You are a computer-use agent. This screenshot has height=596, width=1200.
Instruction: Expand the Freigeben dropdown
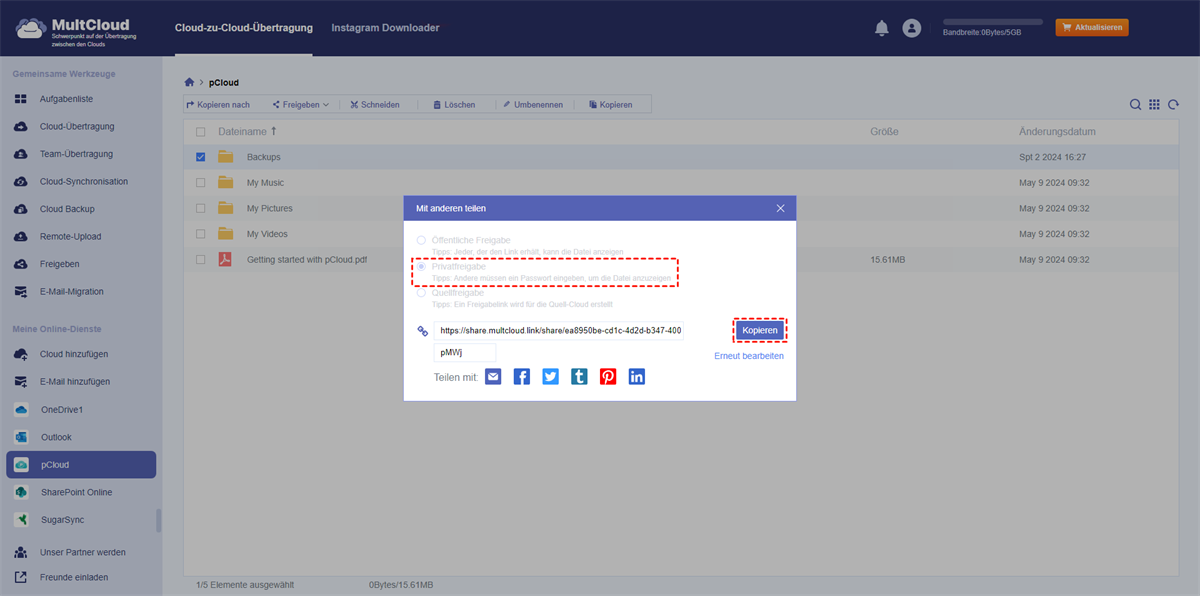tap(300, 104)
